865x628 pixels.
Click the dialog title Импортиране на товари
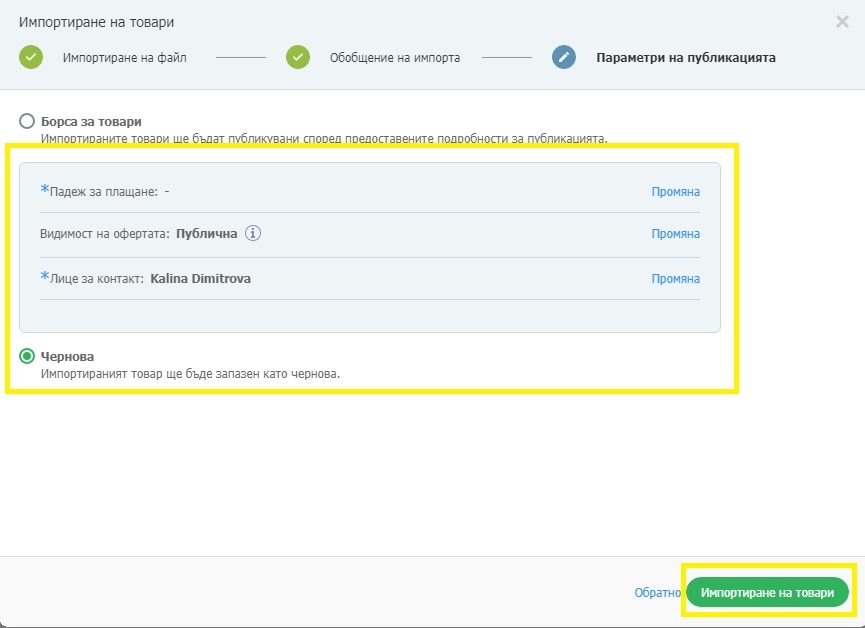tap(97, 23)
